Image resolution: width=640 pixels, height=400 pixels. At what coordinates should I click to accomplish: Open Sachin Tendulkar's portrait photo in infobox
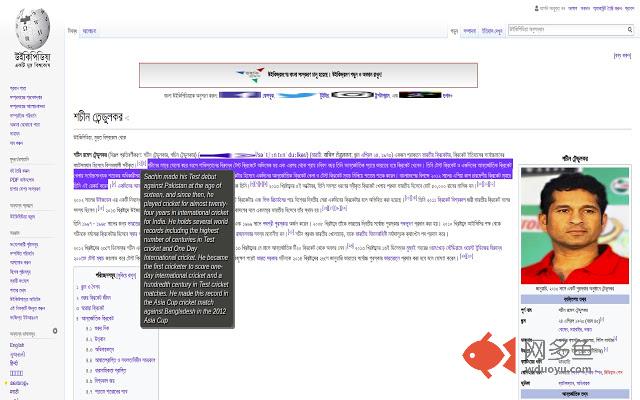coord(575,226)
